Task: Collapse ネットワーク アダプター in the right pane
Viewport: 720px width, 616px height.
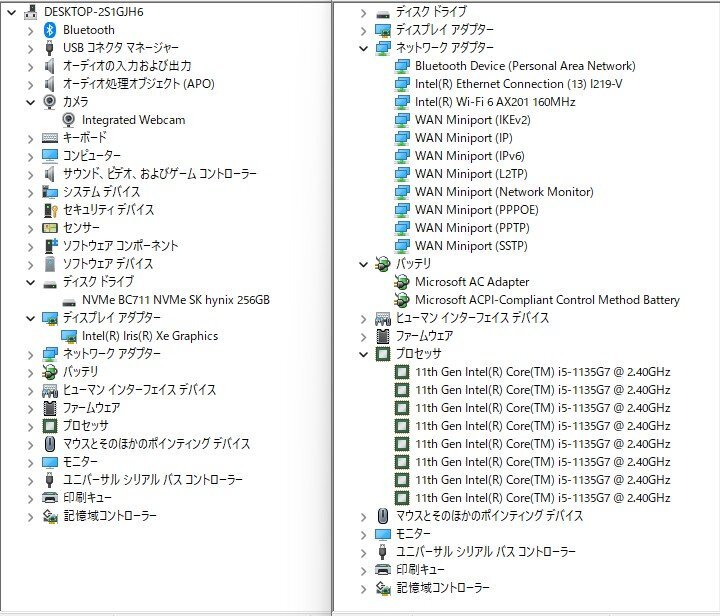Action: [x=364, y=48]
